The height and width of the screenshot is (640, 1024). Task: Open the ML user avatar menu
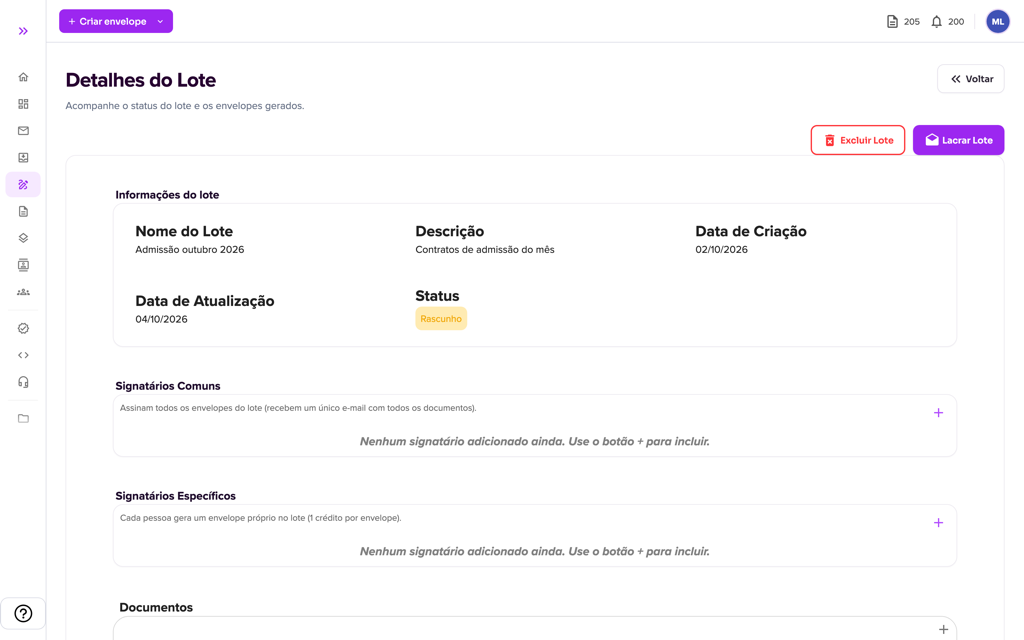[997, 22]
